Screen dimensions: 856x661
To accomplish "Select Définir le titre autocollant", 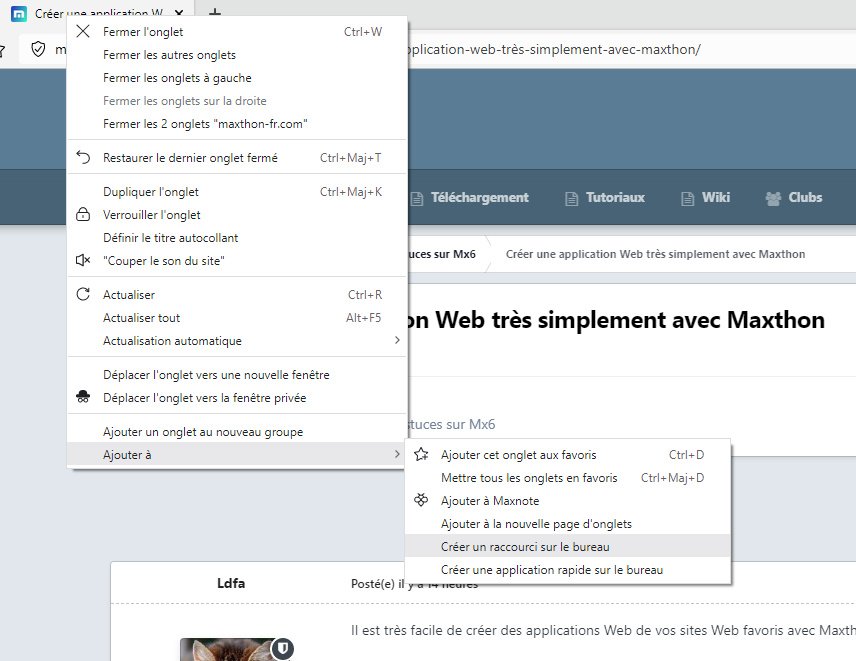I will click(237, 237).
